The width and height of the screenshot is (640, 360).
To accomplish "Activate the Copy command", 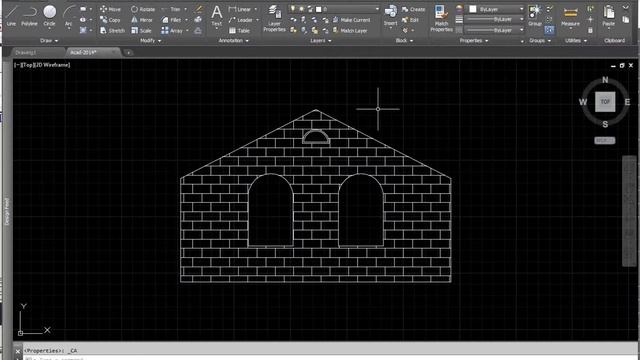I will tap(110, 20).
